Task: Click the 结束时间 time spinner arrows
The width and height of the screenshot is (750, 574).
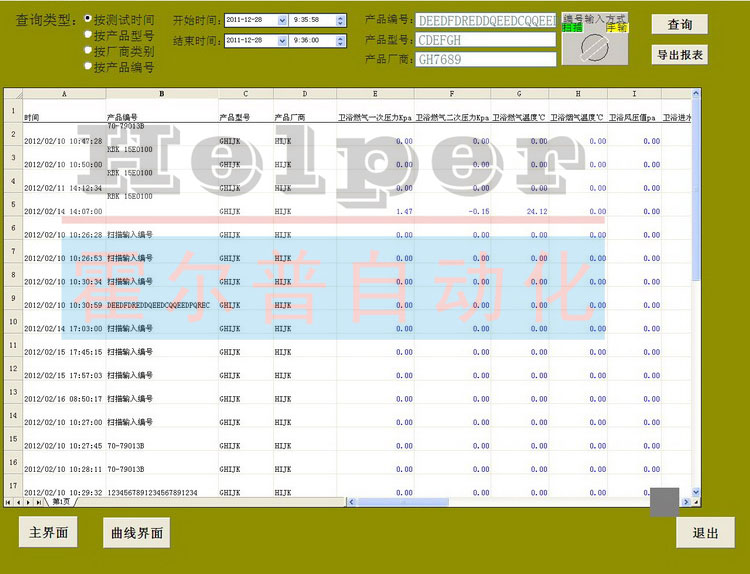Action: click(340, 41)
